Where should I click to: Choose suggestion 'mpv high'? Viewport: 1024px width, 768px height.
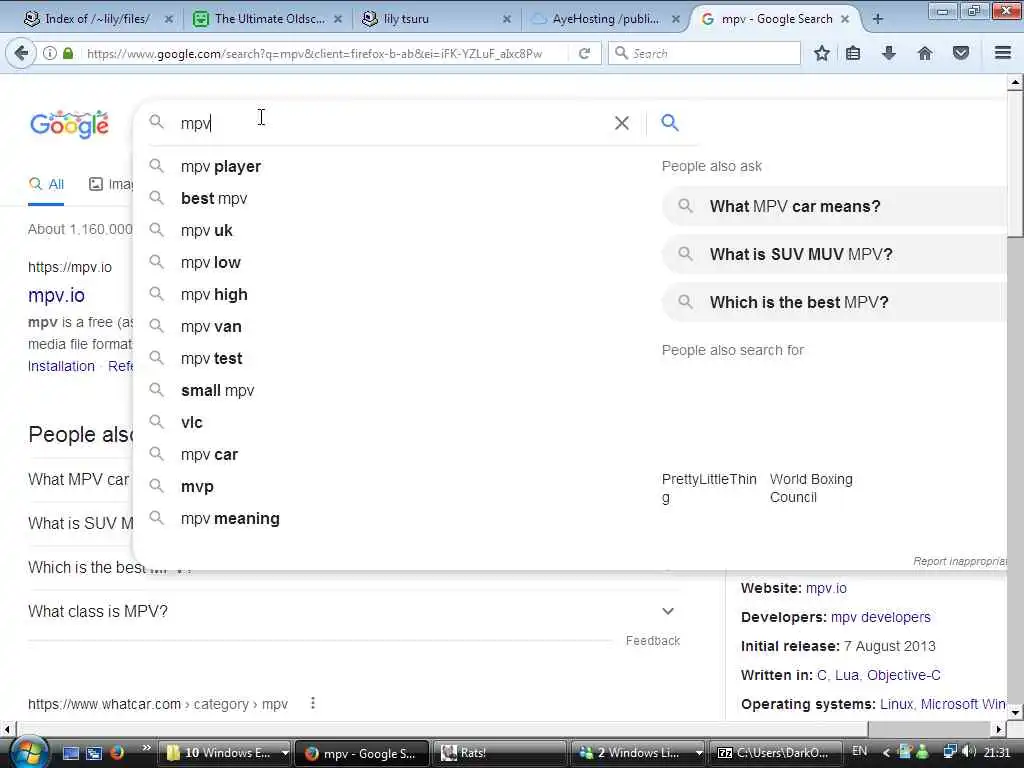pyautogui.click(x=214, y=295)
